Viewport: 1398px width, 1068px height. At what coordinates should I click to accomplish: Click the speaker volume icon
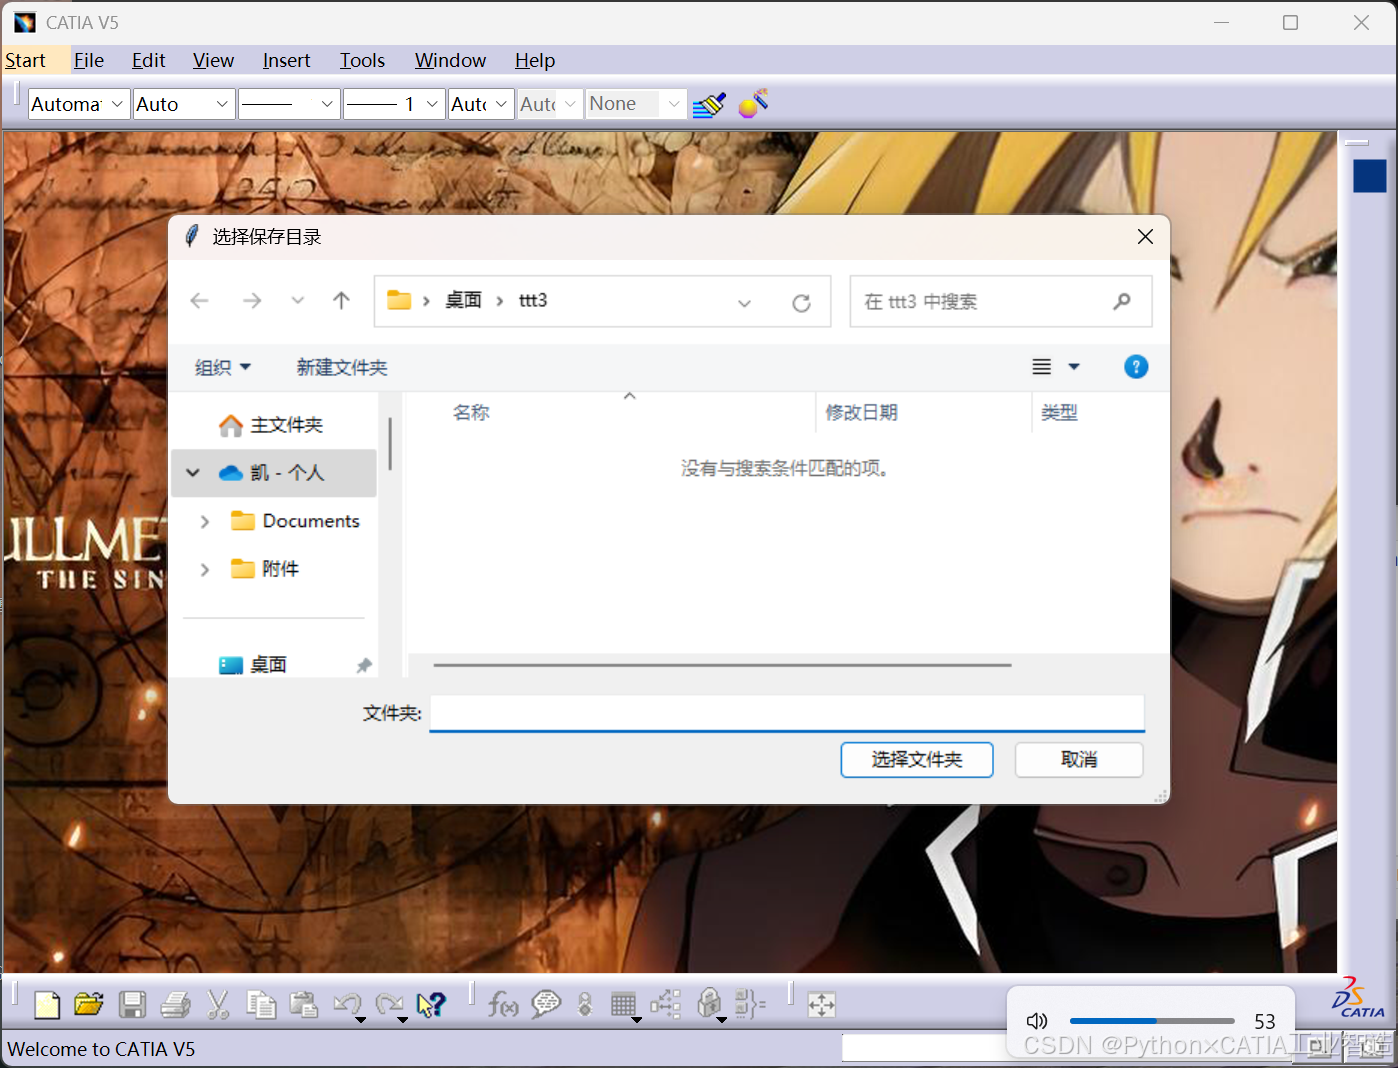[1037, 1021]
